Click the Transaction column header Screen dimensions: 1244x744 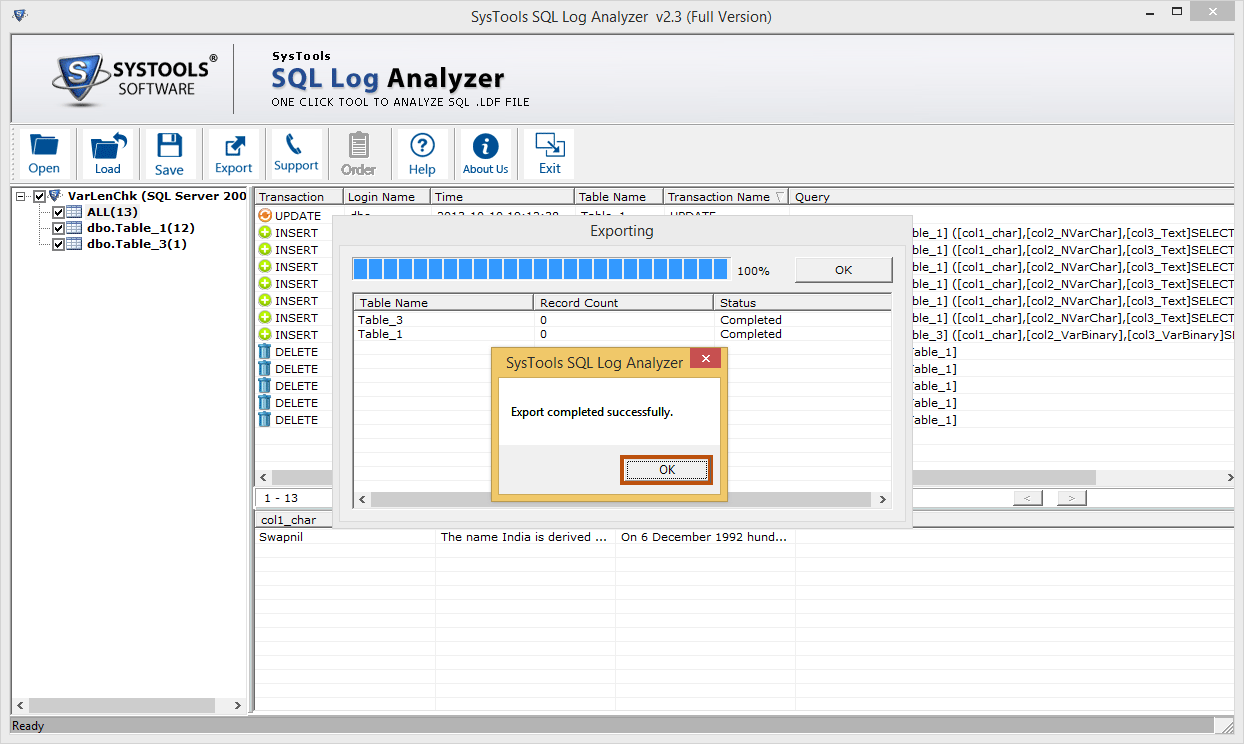pos(299,197)
